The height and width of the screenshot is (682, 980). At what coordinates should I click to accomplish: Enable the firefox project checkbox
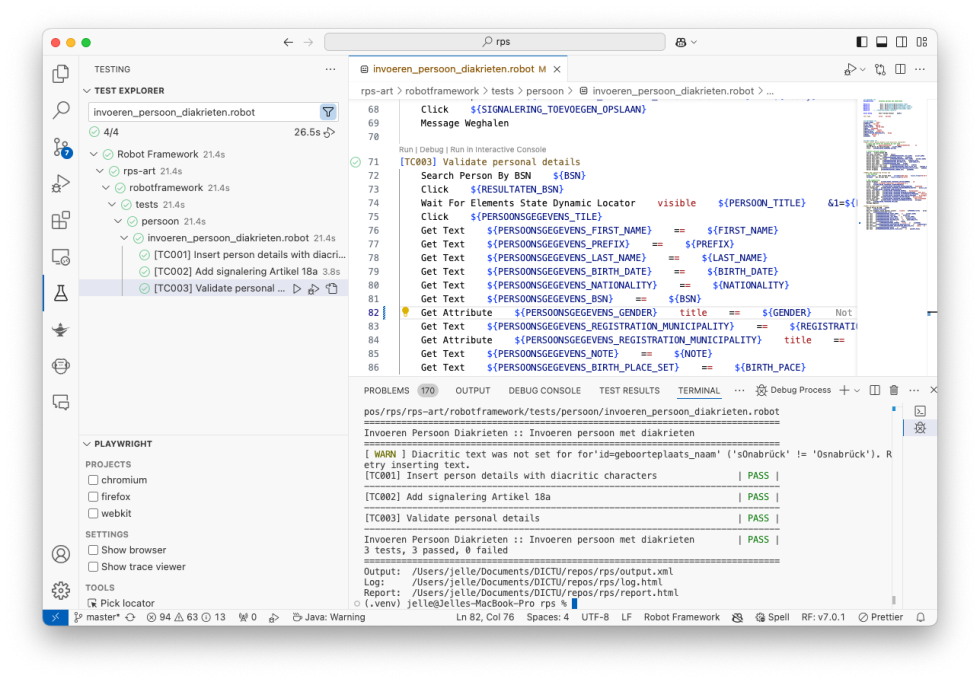point(93,497)
